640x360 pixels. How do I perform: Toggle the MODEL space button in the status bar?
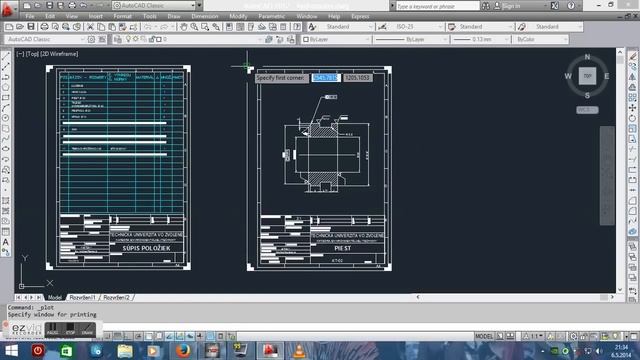[x=484, y=336]
